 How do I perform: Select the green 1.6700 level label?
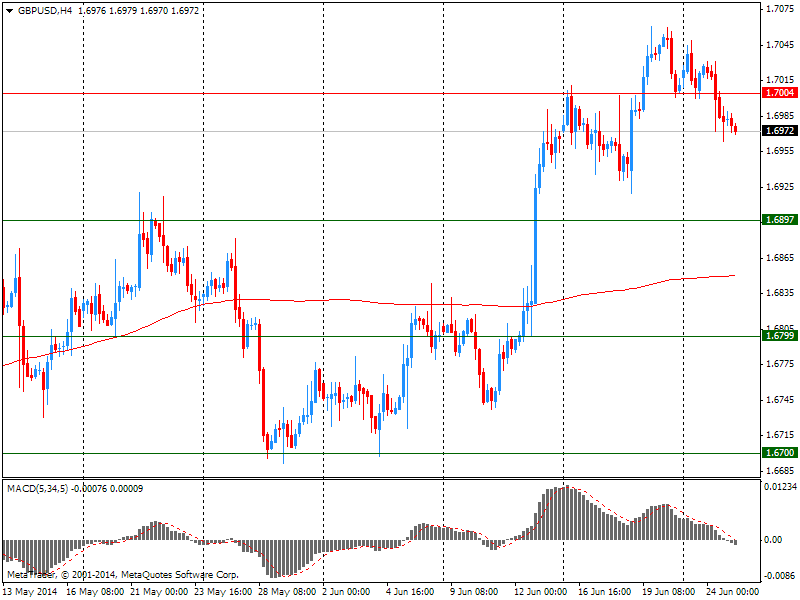pos(780,453)
